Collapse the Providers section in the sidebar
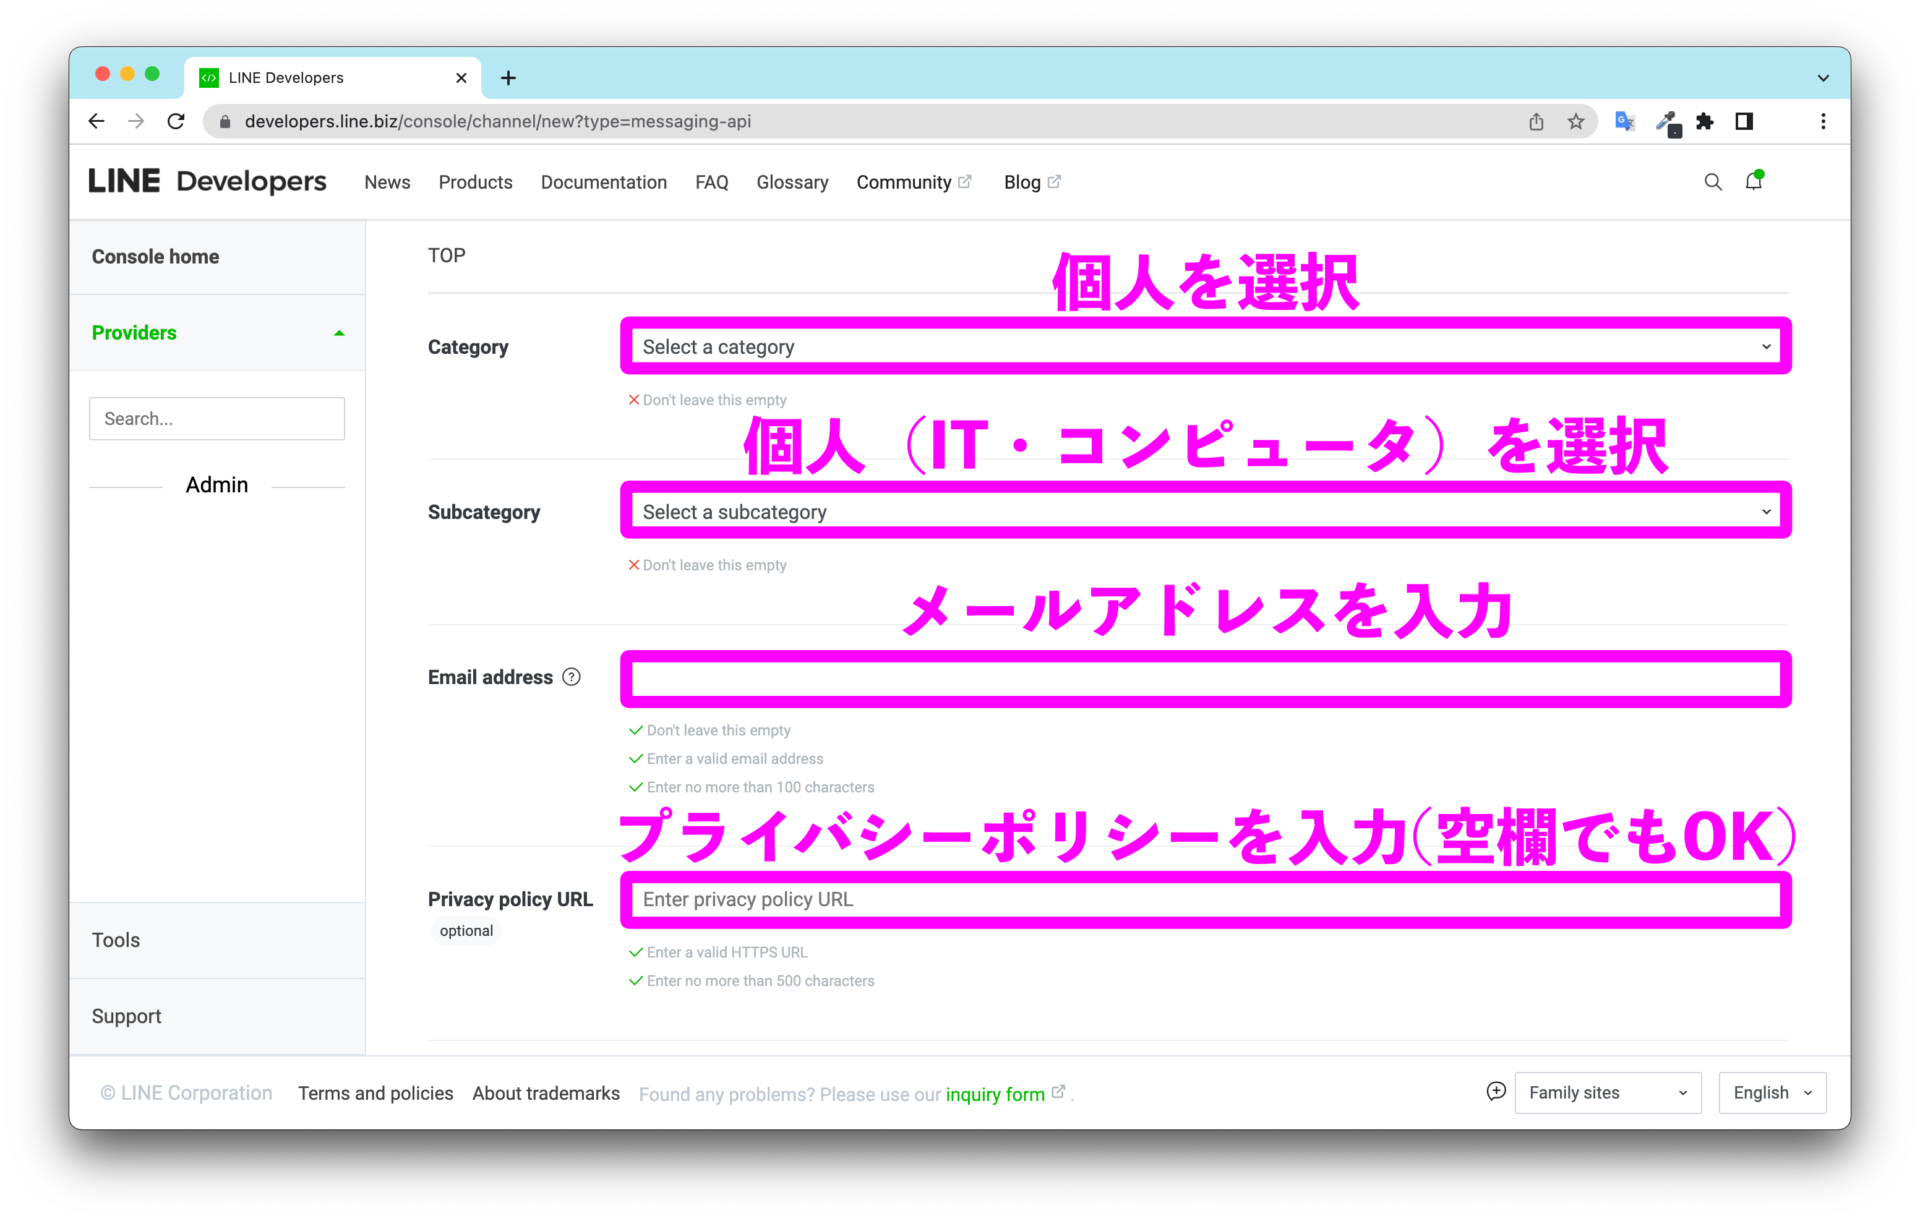1920x1221 pixels. pos(339,333)
